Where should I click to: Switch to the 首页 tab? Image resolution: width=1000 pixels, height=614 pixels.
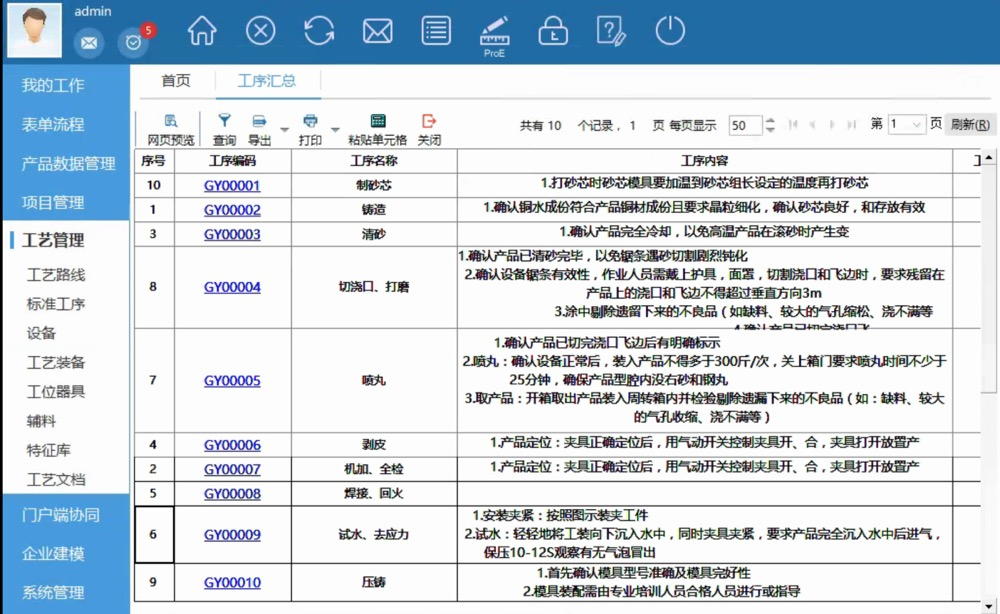click(175, 81)
